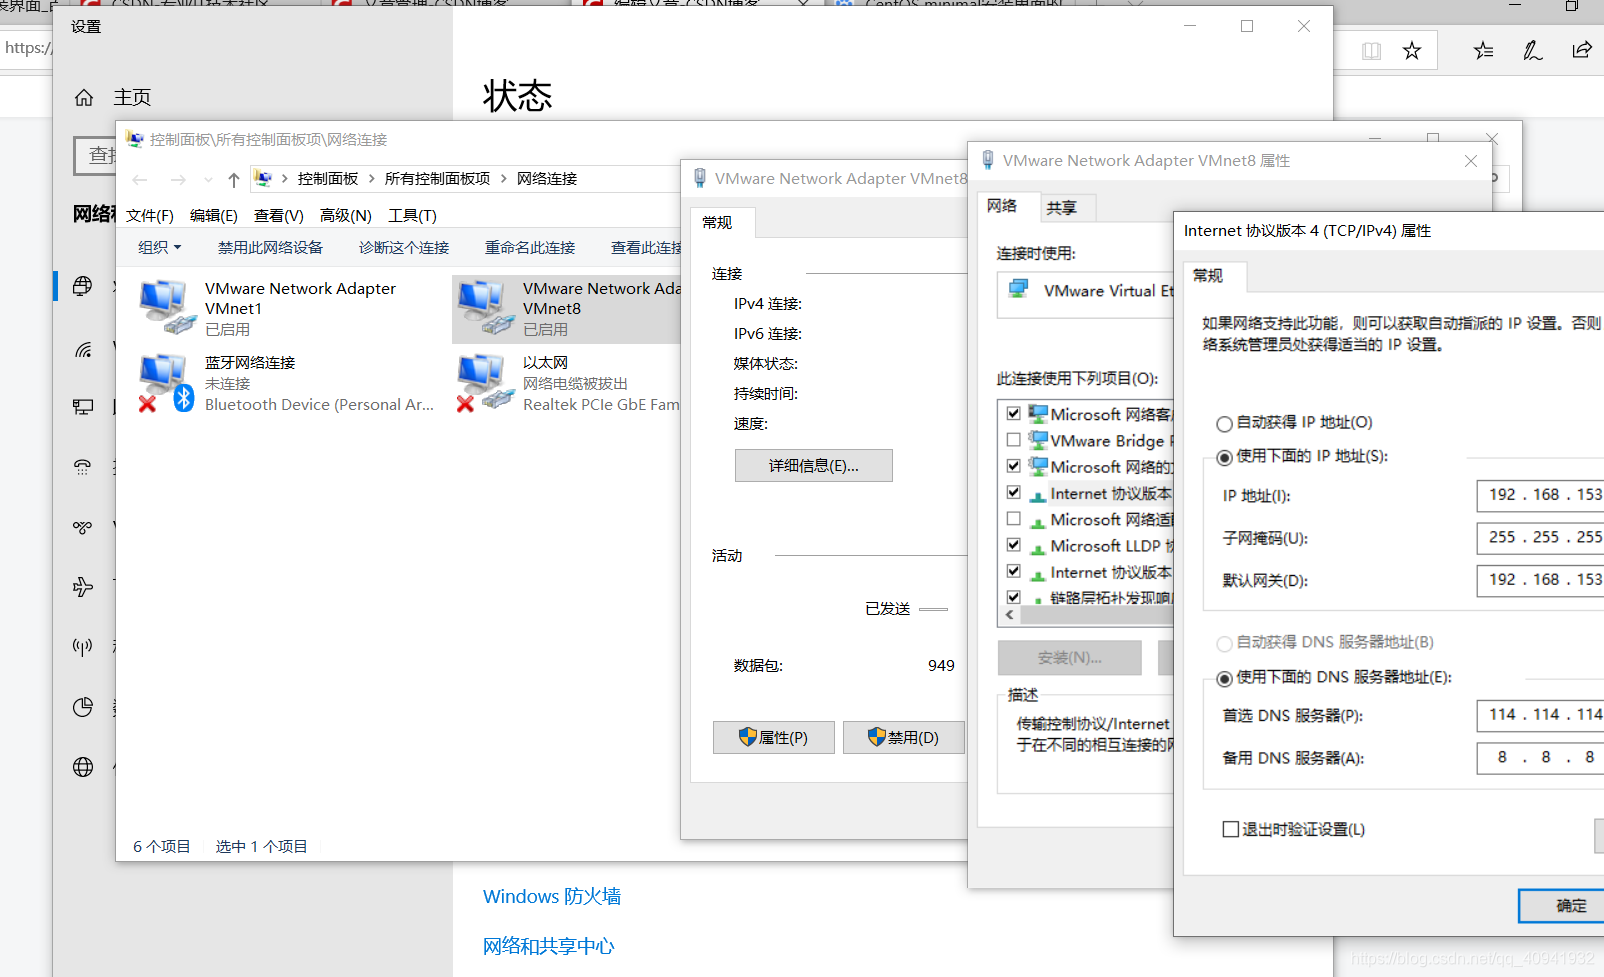1604x977 pixels.
Task: Select VMware Network Adapter VMnet8 icon
Action: pyautogui.click(x=484, y=306)
